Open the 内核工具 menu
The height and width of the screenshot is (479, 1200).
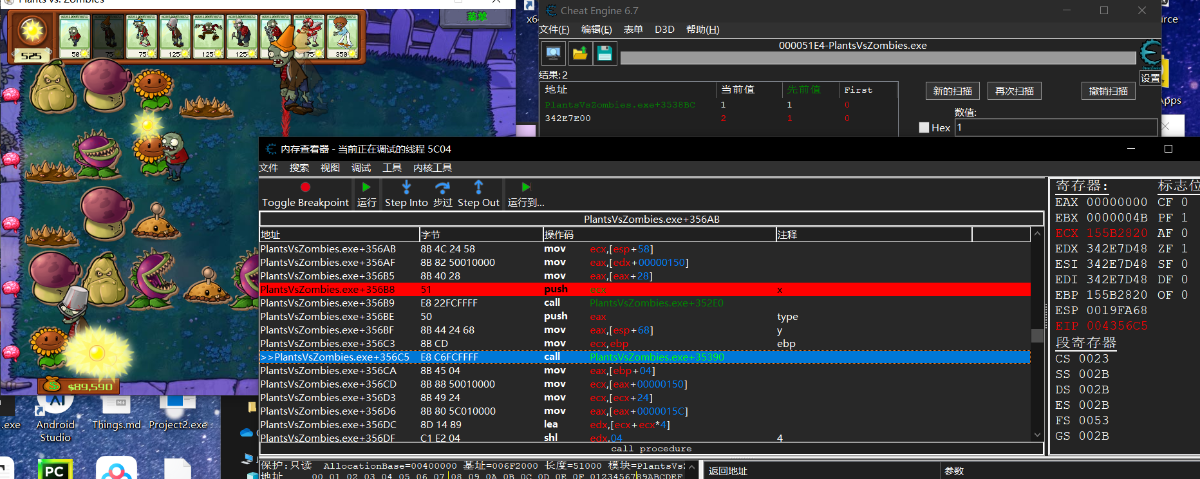click(x=432, y=167)
